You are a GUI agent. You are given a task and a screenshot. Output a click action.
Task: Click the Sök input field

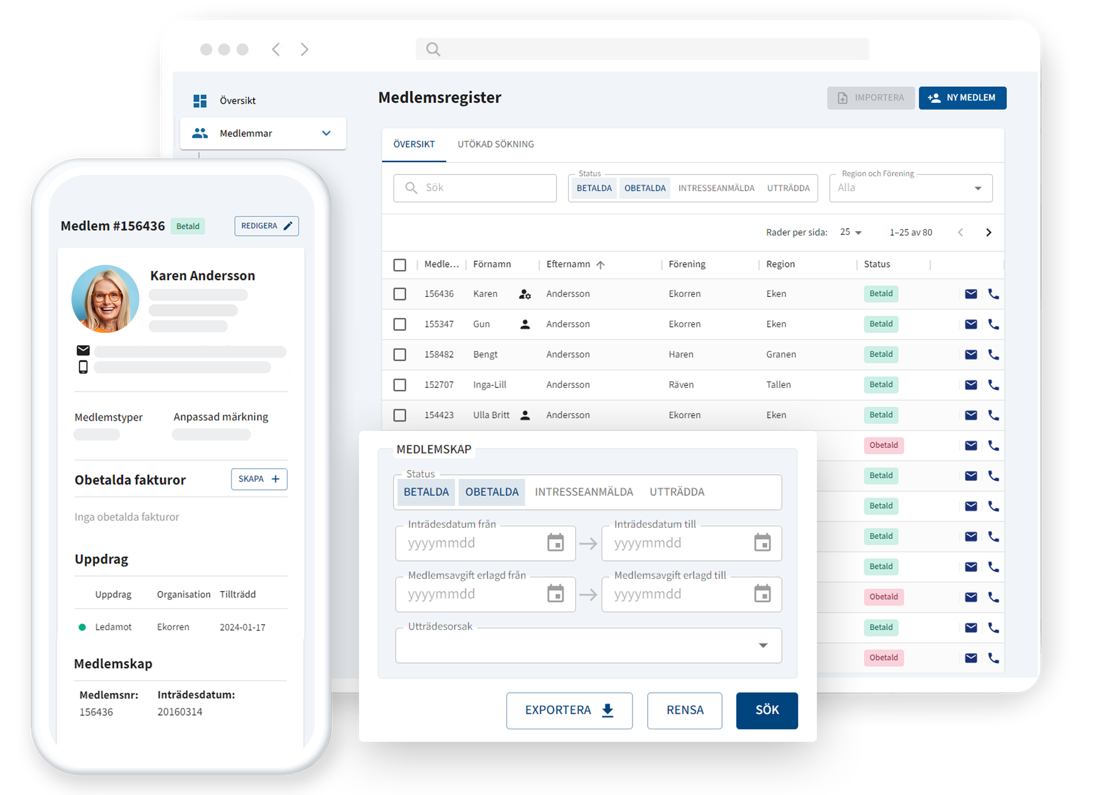[x=485, y=188]
